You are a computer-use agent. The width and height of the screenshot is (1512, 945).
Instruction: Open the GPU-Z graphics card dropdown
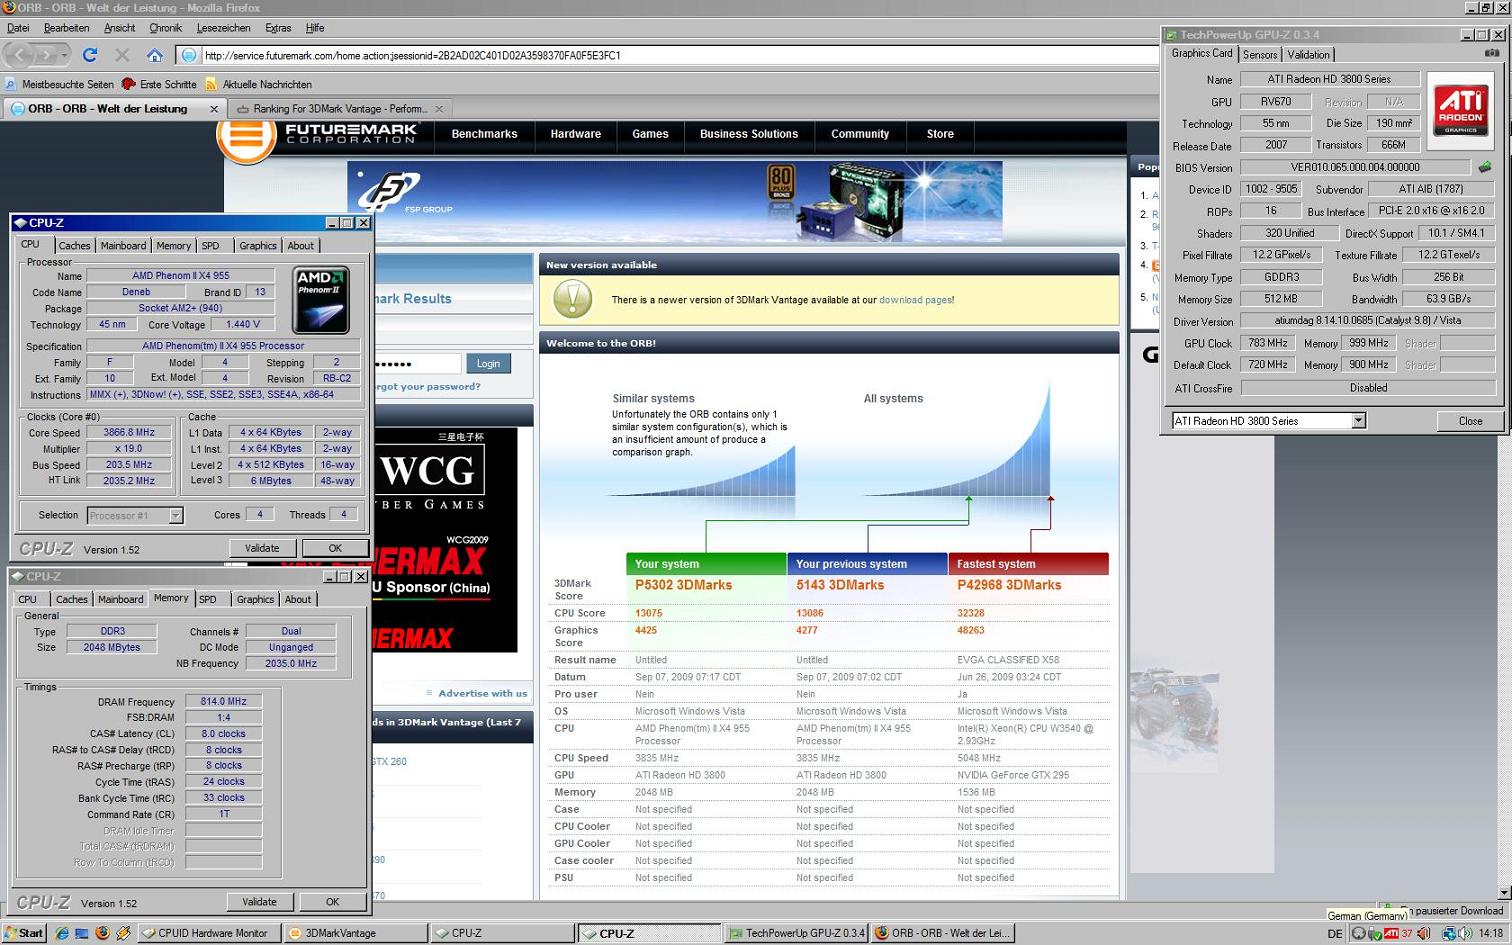point(1358,421)
